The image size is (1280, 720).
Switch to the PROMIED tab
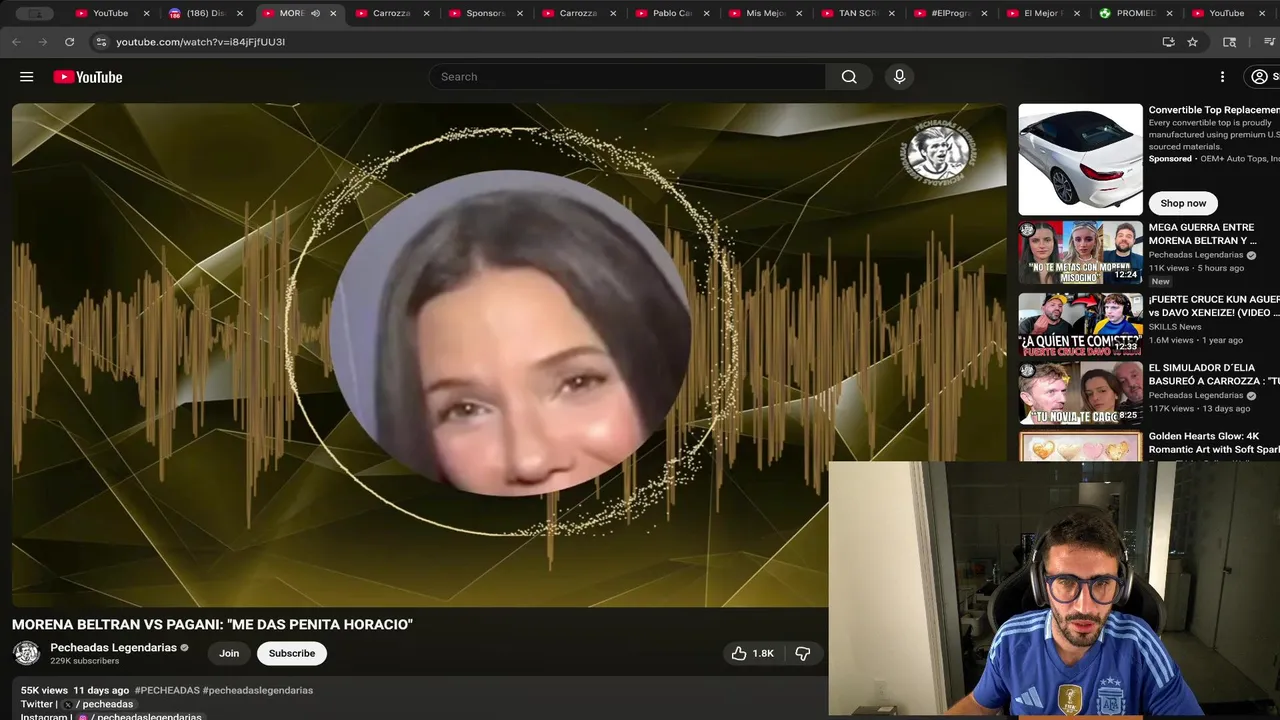[1136, 13]
